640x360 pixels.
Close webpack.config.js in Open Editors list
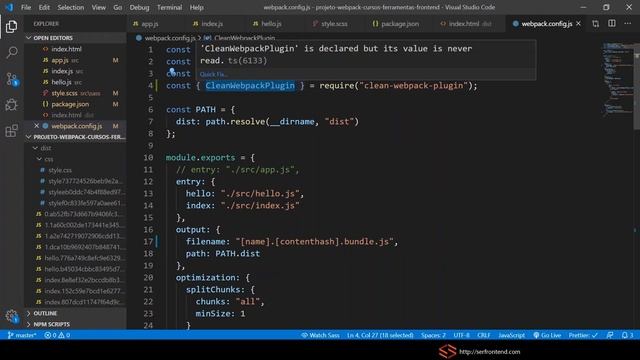36,126
